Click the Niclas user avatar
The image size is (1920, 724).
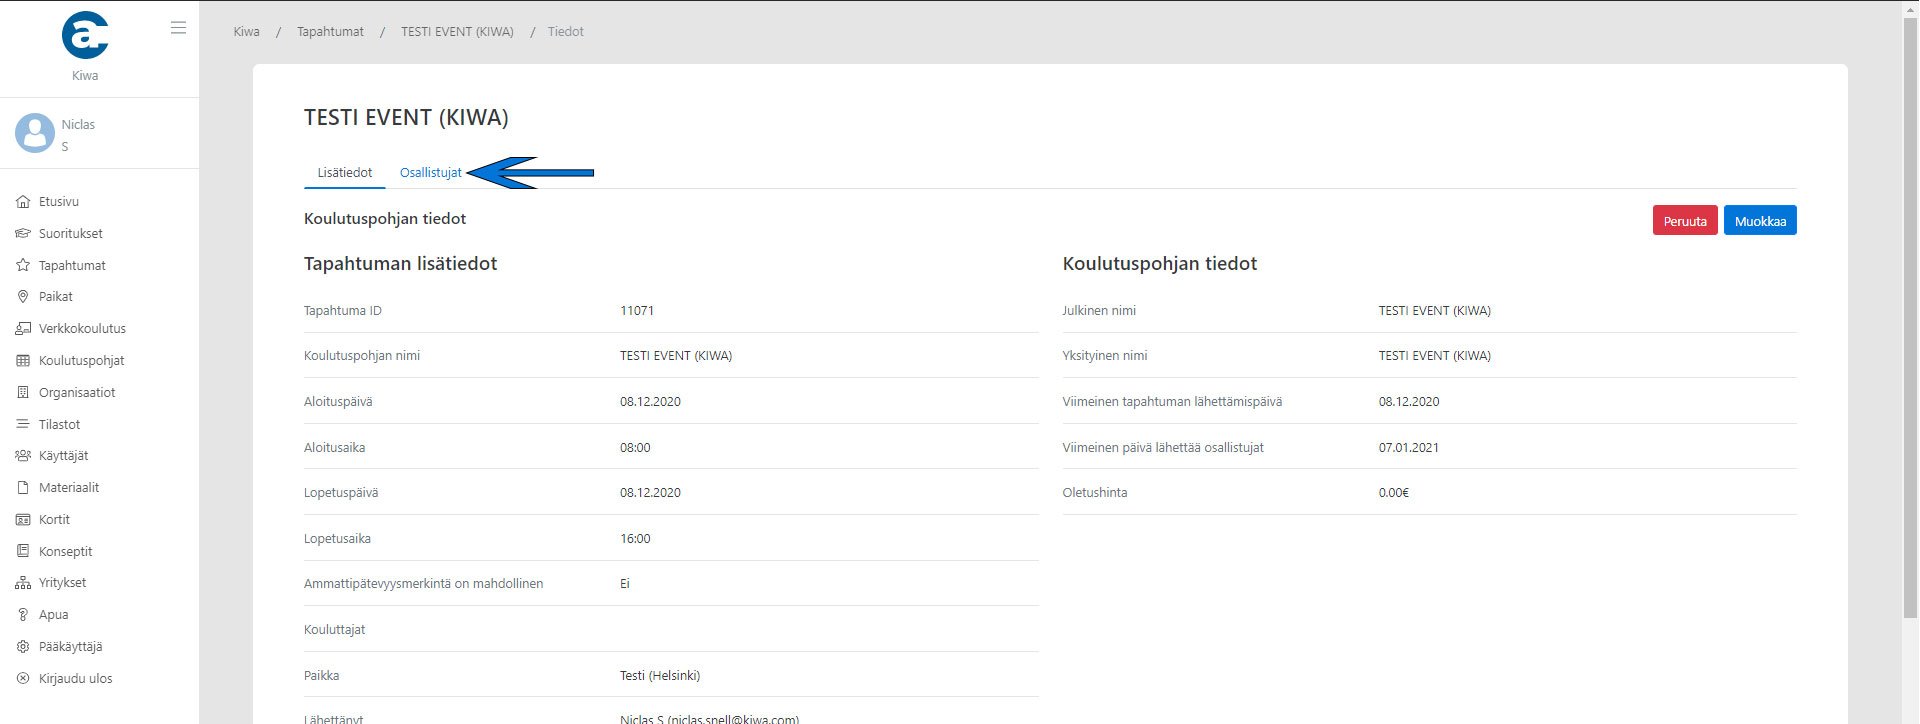(35, 133)
